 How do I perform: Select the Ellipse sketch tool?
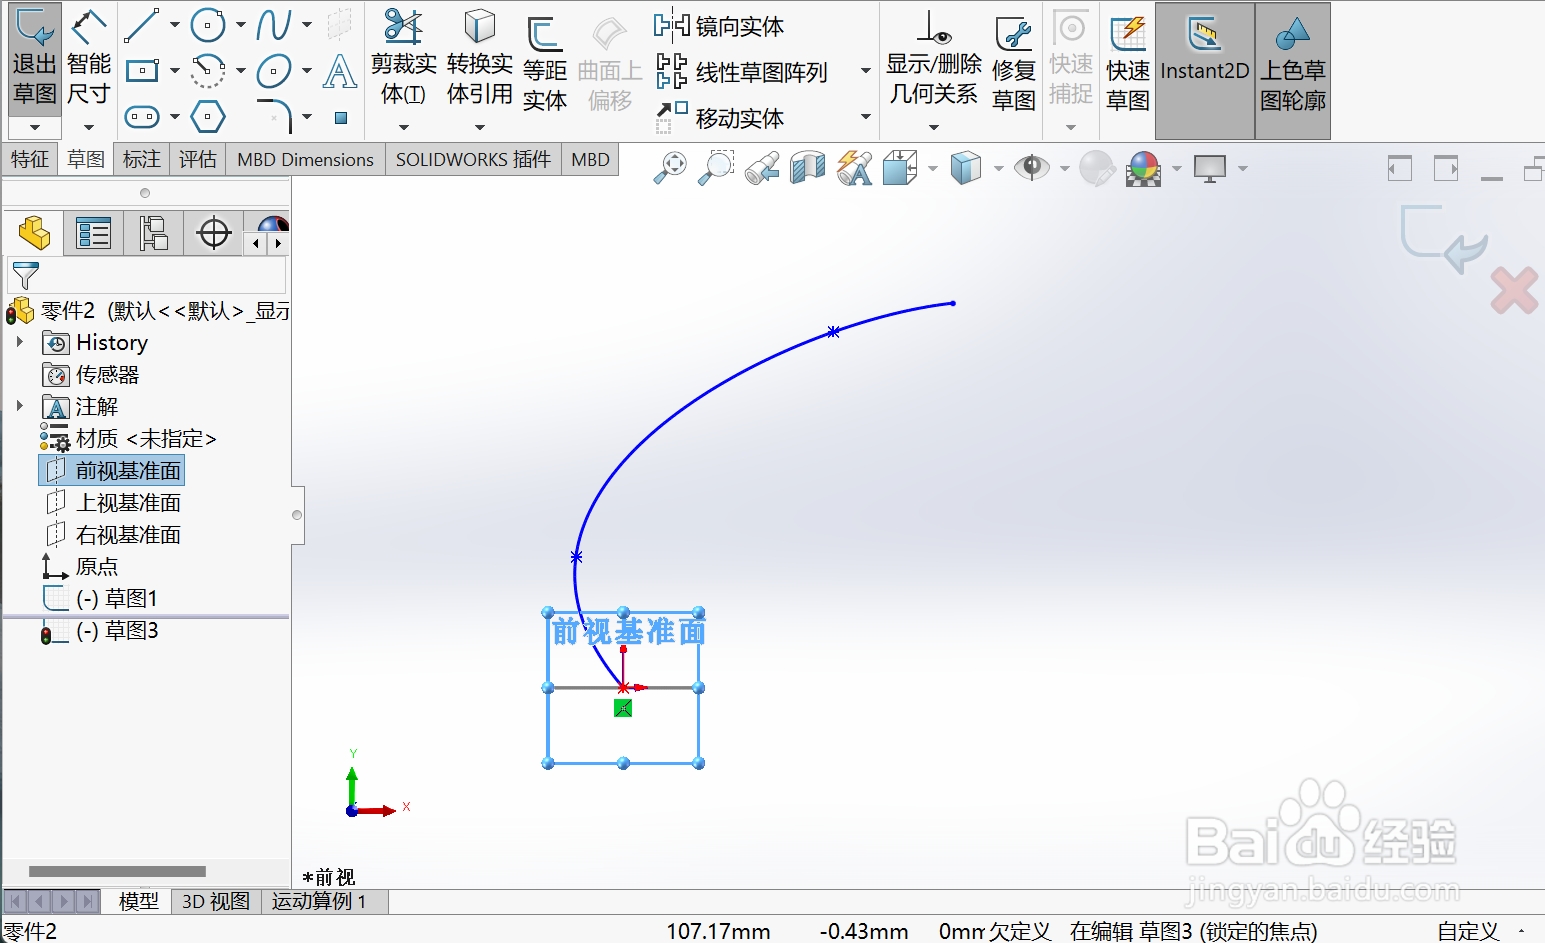point(274,71)
